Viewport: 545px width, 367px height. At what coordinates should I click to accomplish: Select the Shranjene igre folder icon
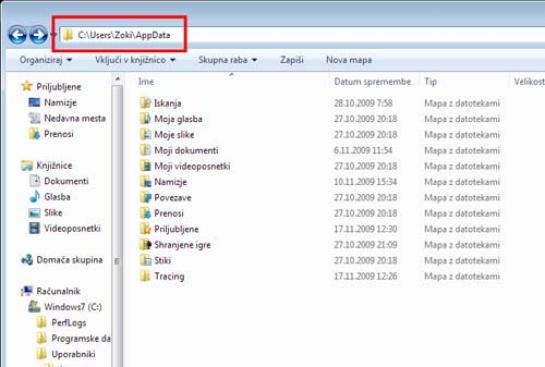click(146, 245)
